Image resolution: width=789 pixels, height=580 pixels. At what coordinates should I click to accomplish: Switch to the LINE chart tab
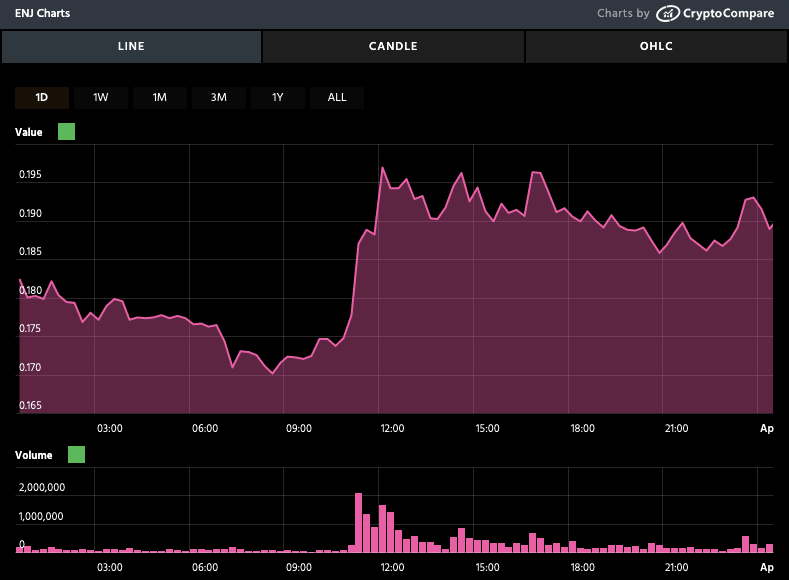click(x=131, y=46)
